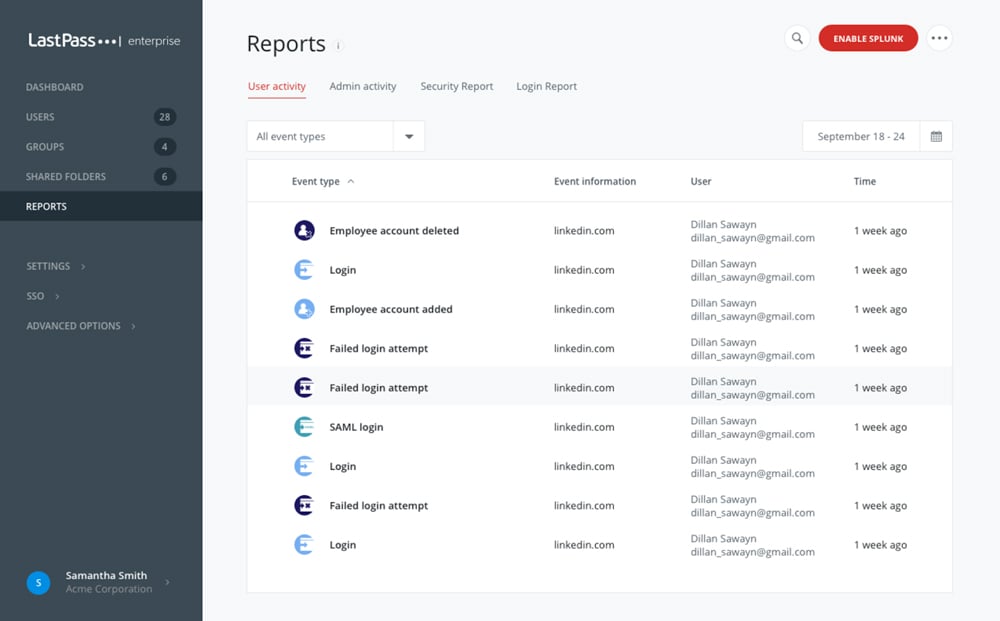
Task: Click the Employee account added event icon
Action: pos(304,310)
